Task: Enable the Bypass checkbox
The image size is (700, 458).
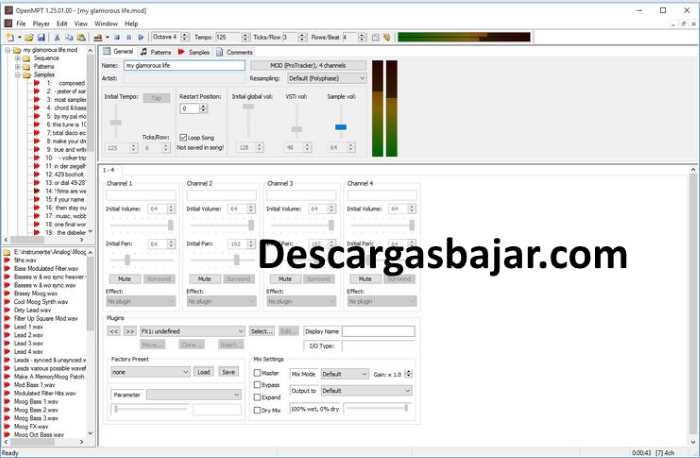Action: pos(257,385)
